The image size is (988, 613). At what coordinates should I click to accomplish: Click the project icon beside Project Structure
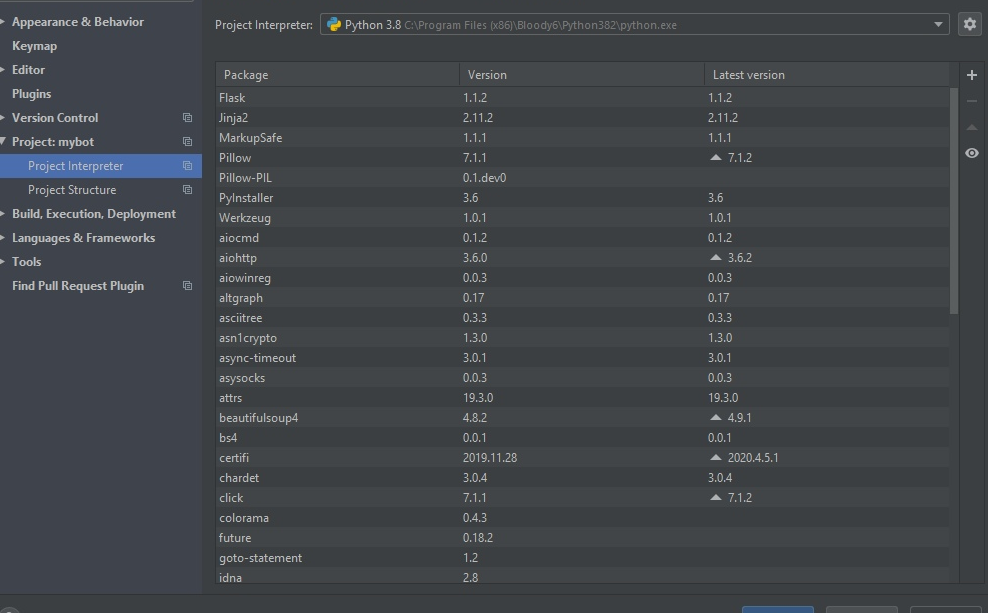click(x=187, y=190)
